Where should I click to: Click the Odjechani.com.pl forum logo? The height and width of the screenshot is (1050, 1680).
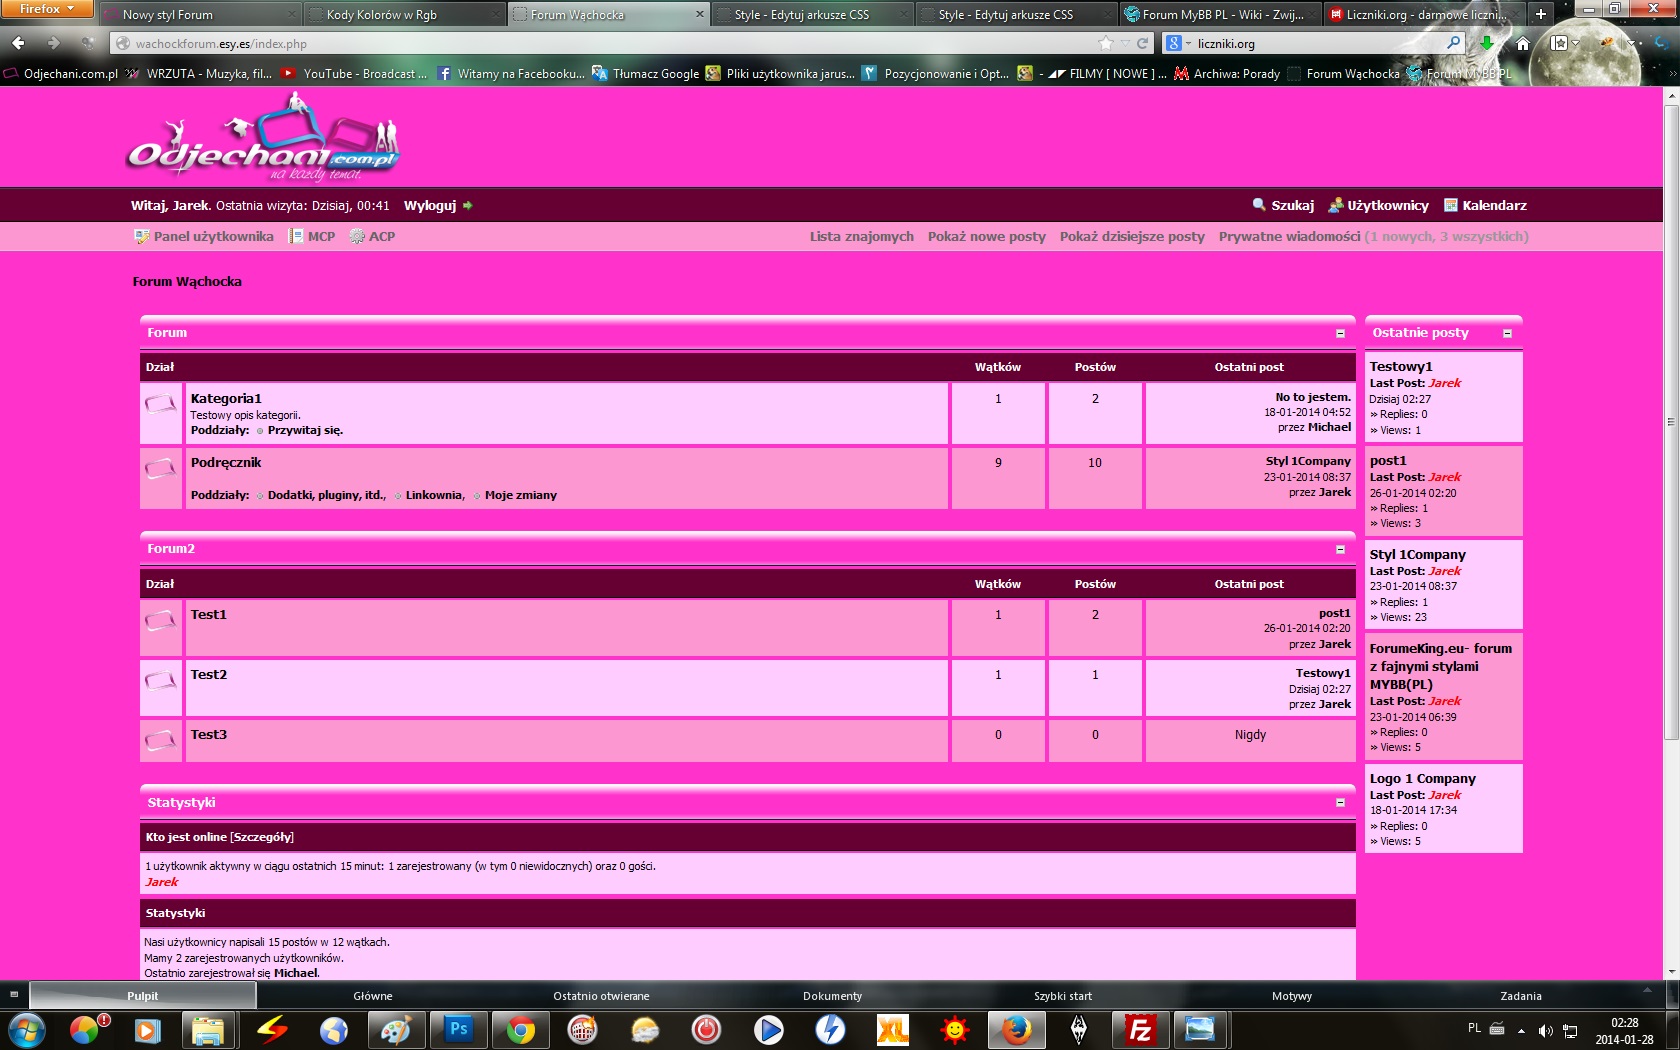point(263,137)
